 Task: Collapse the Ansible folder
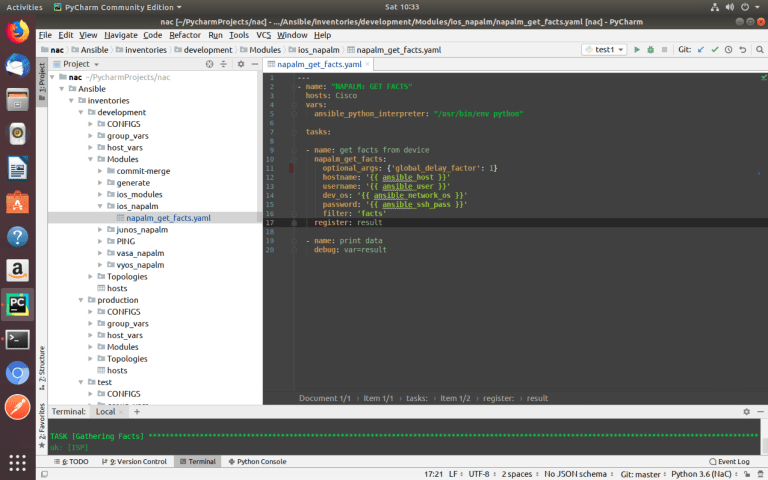pyautogui.click(x=62, y=89)
